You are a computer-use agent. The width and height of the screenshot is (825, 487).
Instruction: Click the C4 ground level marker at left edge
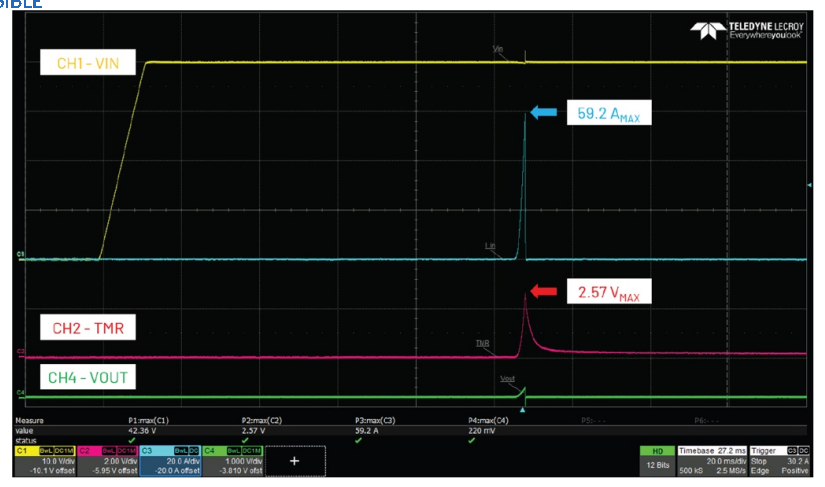(x=20, y=392)
